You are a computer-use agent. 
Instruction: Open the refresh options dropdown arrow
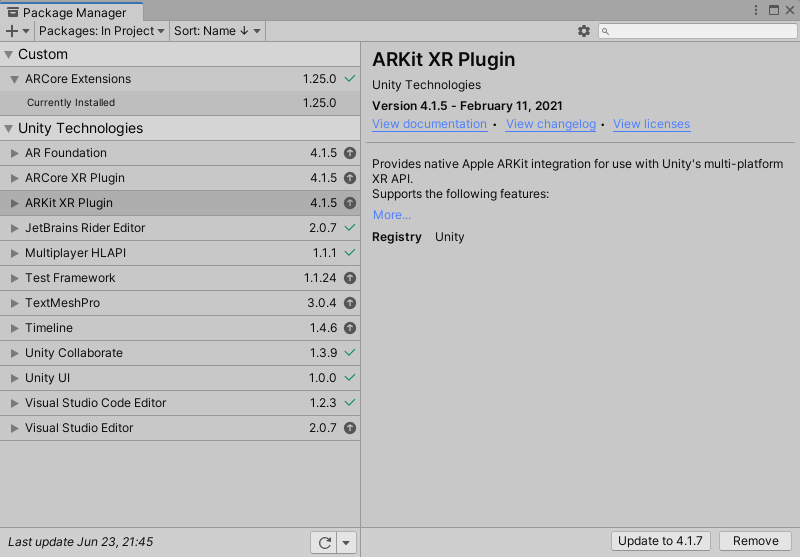346,542
